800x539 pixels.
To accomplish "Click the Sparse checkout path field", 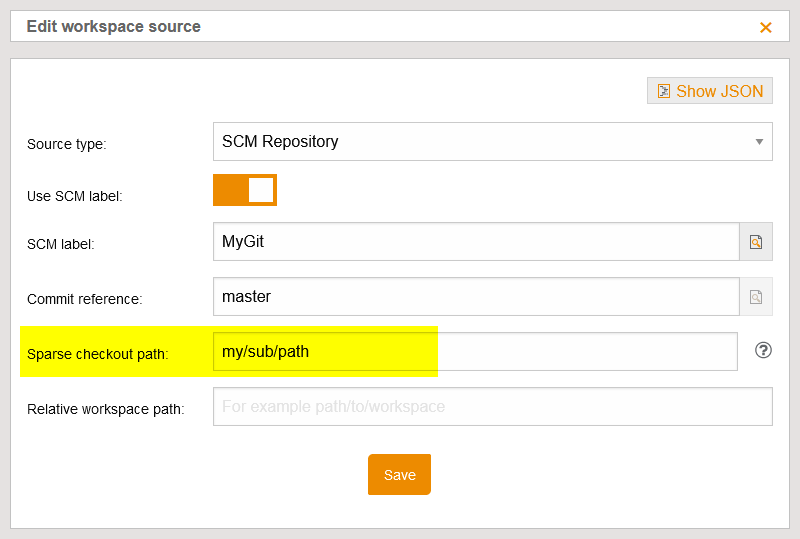I will (475, 351).
